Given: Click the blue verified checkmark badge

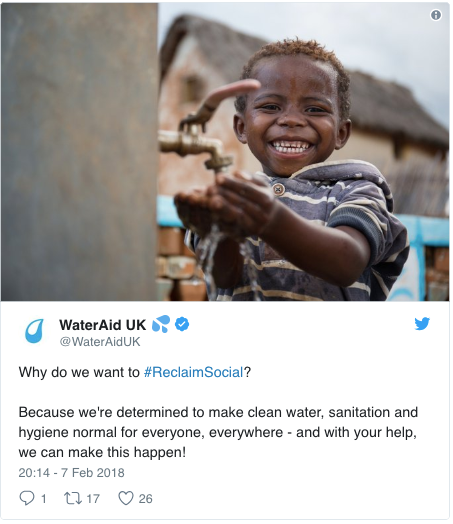Looking at the screenshot, I should coord(182,324).
